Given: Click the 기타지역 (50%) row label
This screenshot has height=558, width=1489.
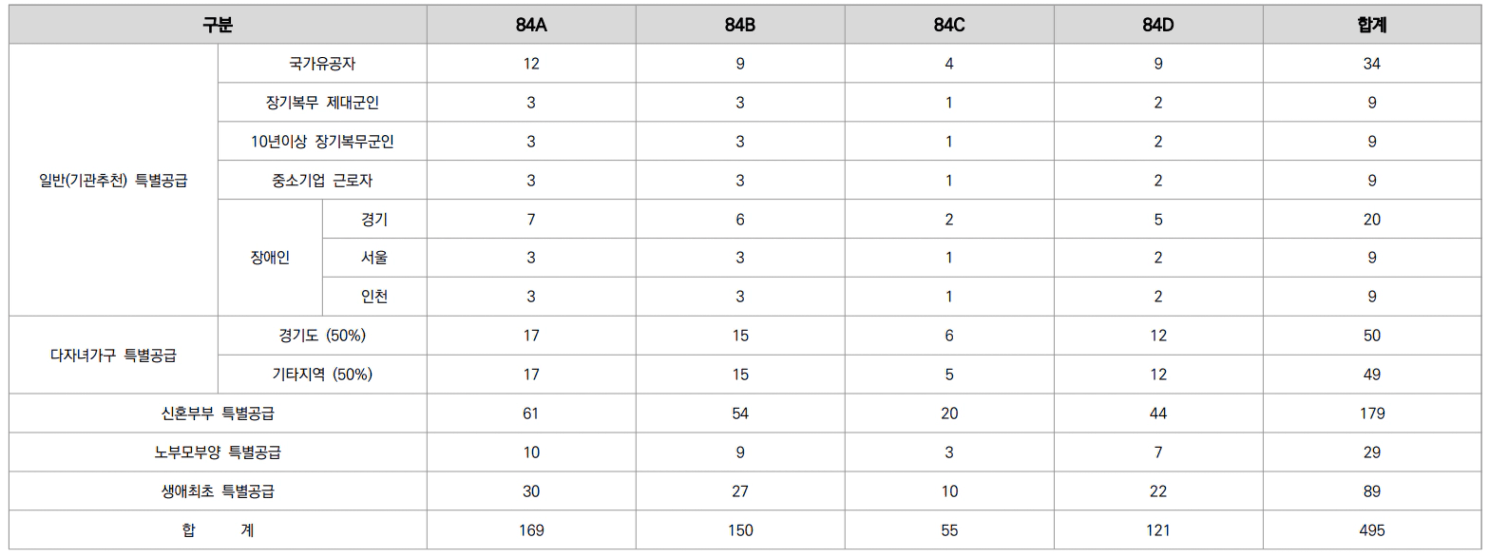Looking at the screenshot, I should coord(322,375).
